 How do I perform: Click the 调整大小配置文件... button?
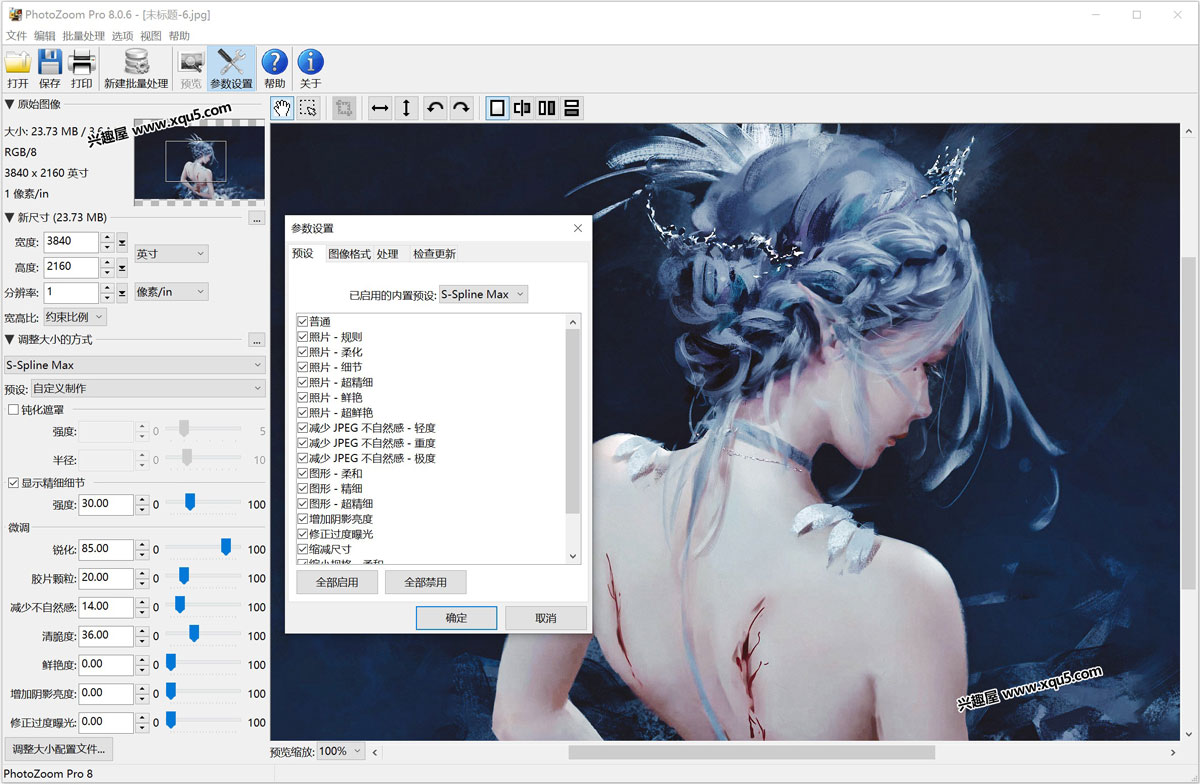[59, 748]
